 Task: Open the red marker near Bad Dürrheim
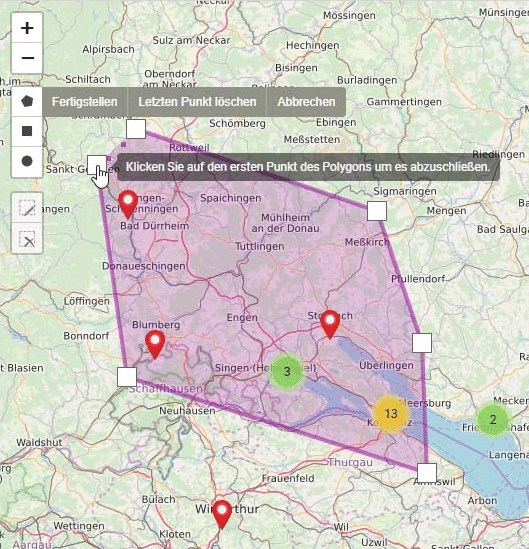(x=128, y=204)
